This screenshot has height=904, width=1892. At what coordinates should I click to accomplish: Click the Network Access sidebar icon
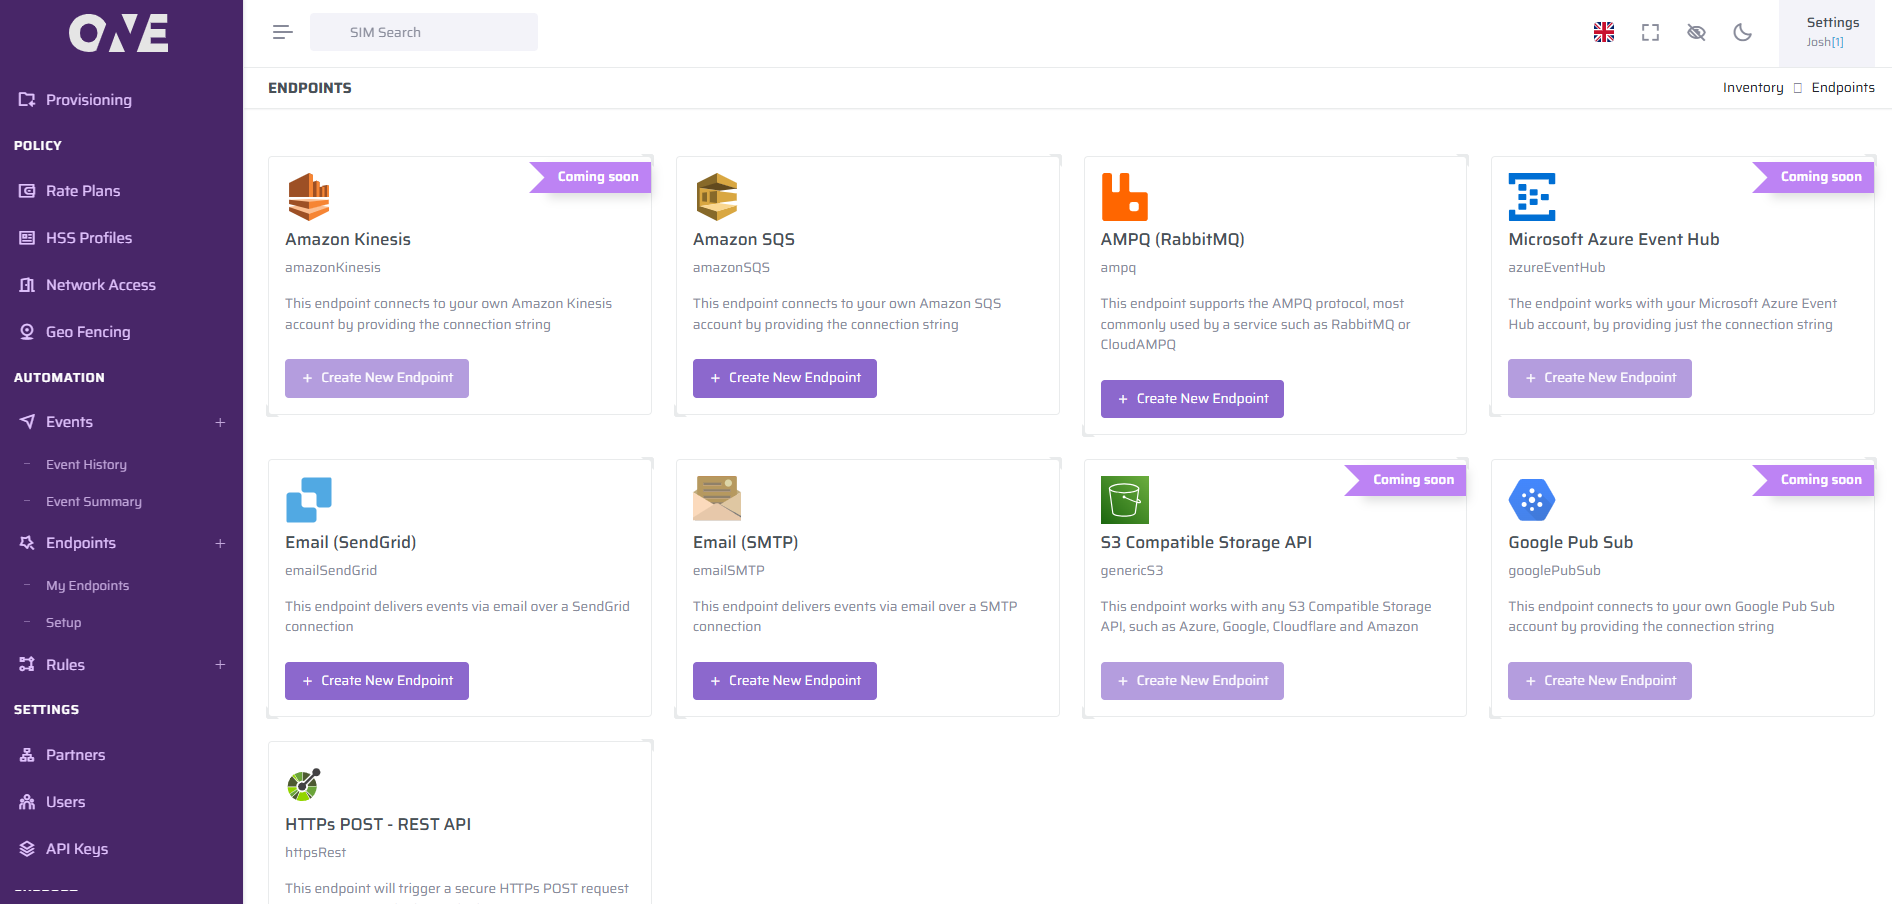(27, 285)
